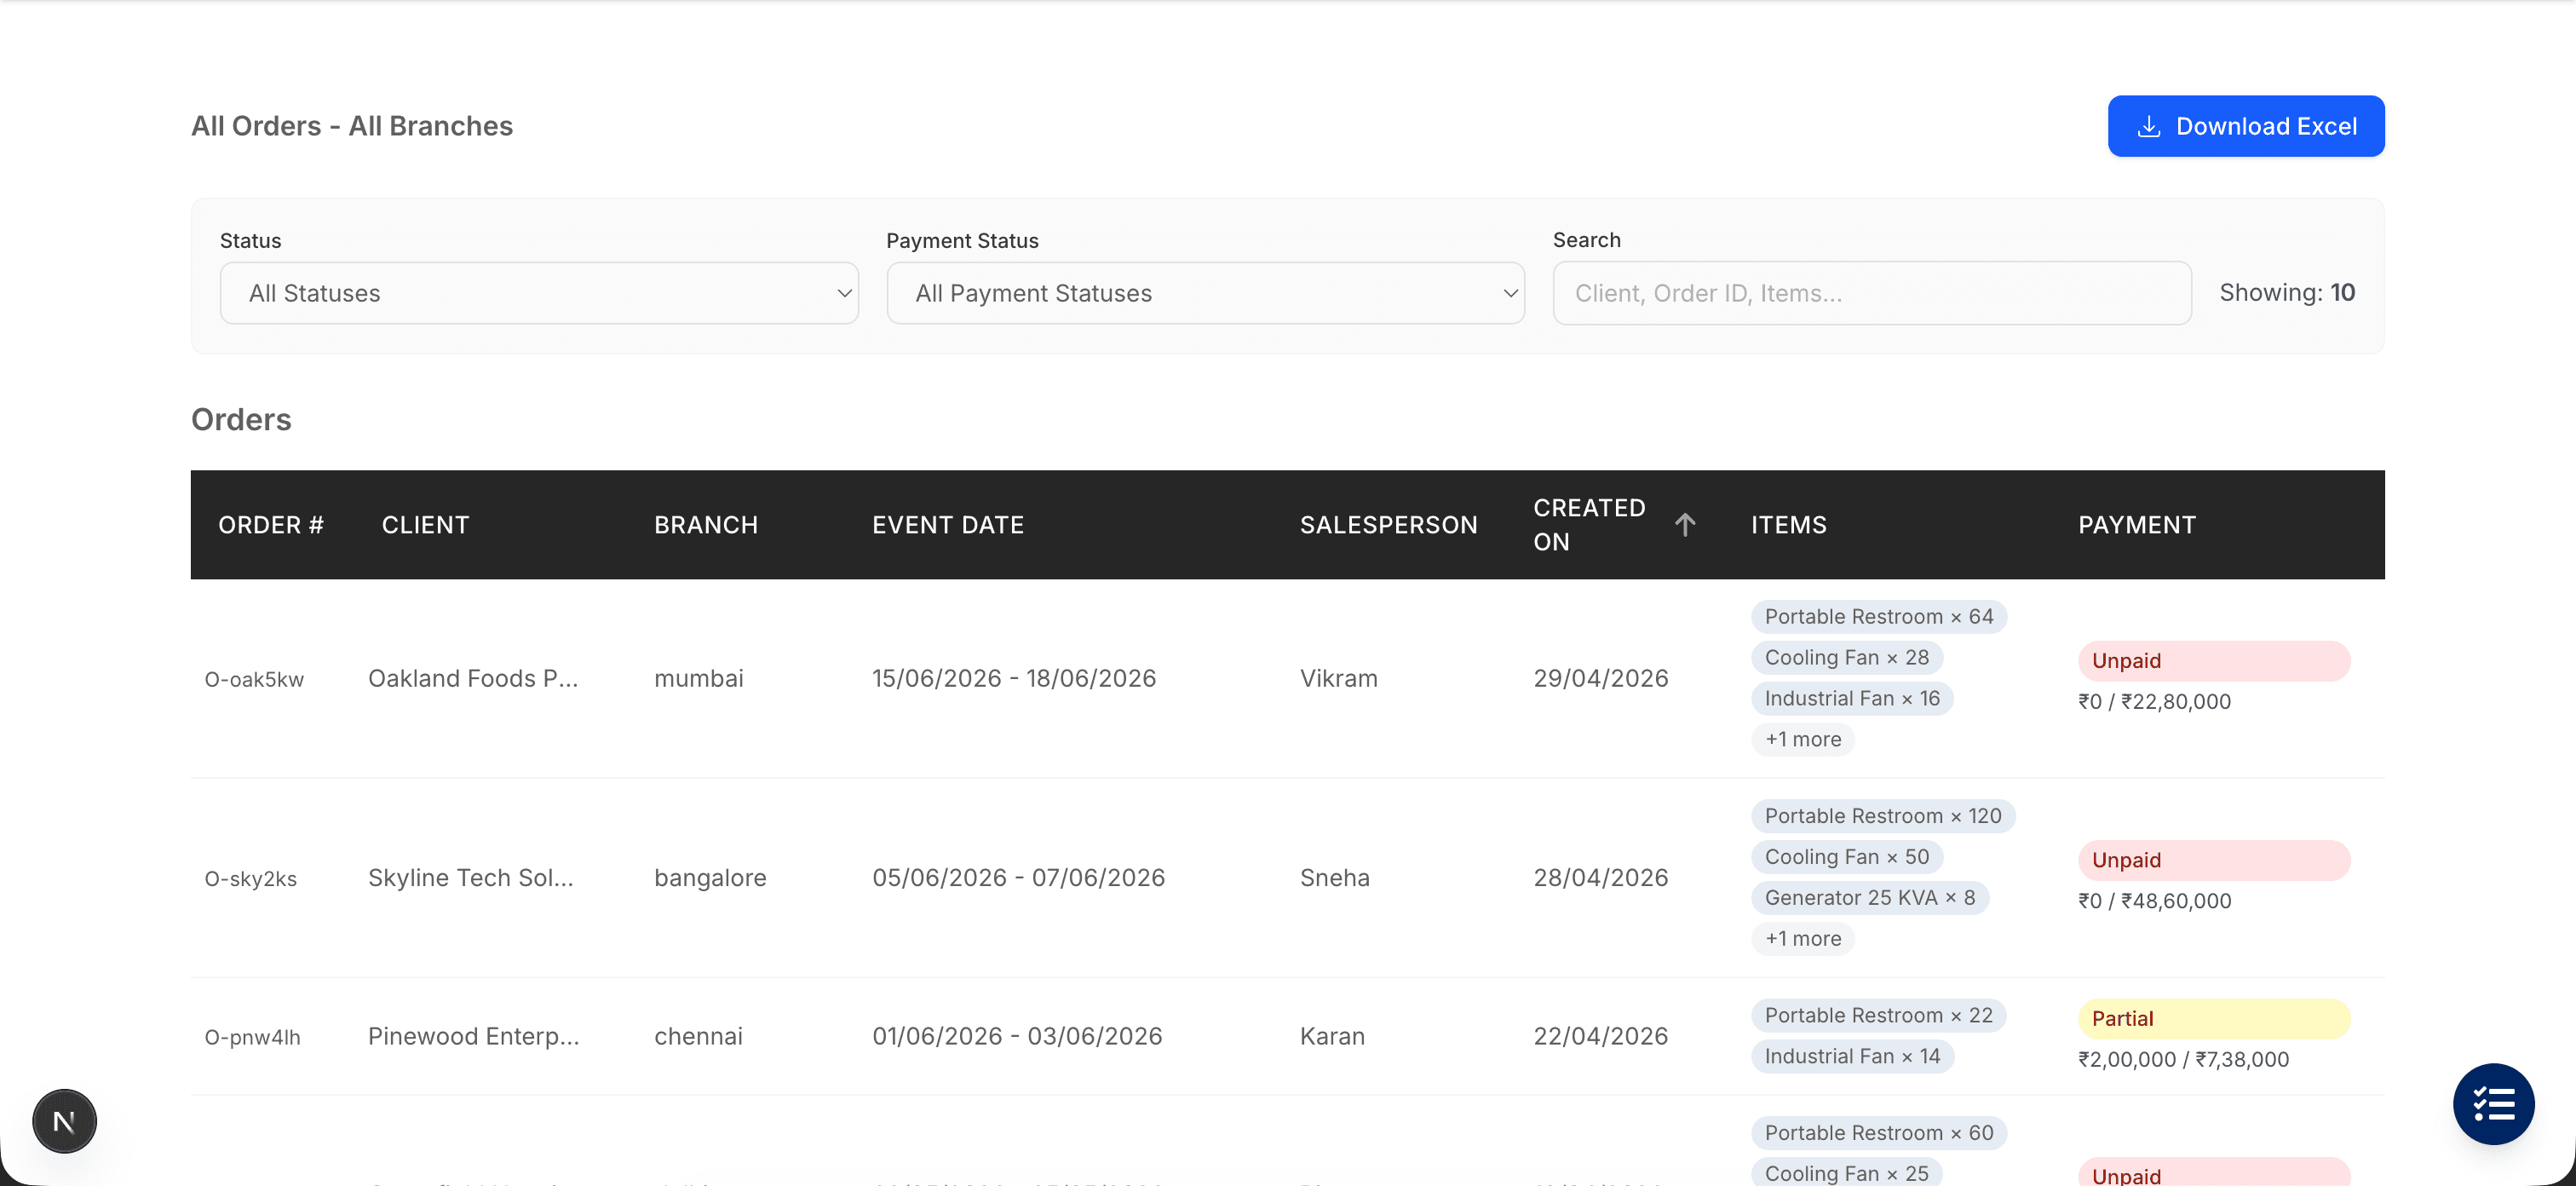The height and width of the screenshot is (1186, 2576).
Task: Click the Industrial Fan × 16 tag
Action: (1852, 699)
